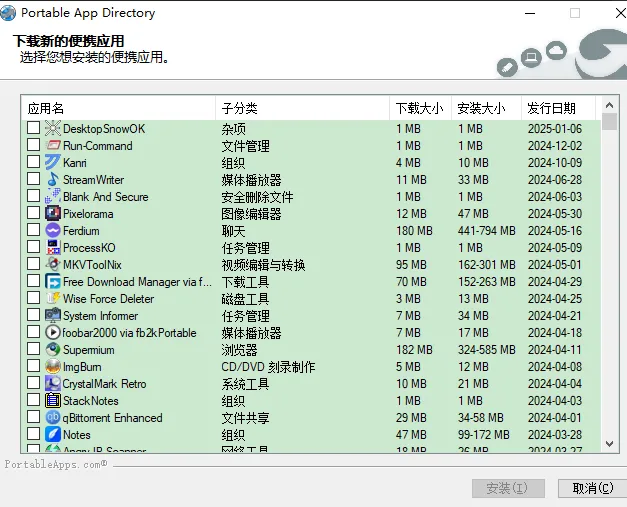Click the foobar2000 app icon
This screenshot has width=627, height=507.
(x=53, y=332)
